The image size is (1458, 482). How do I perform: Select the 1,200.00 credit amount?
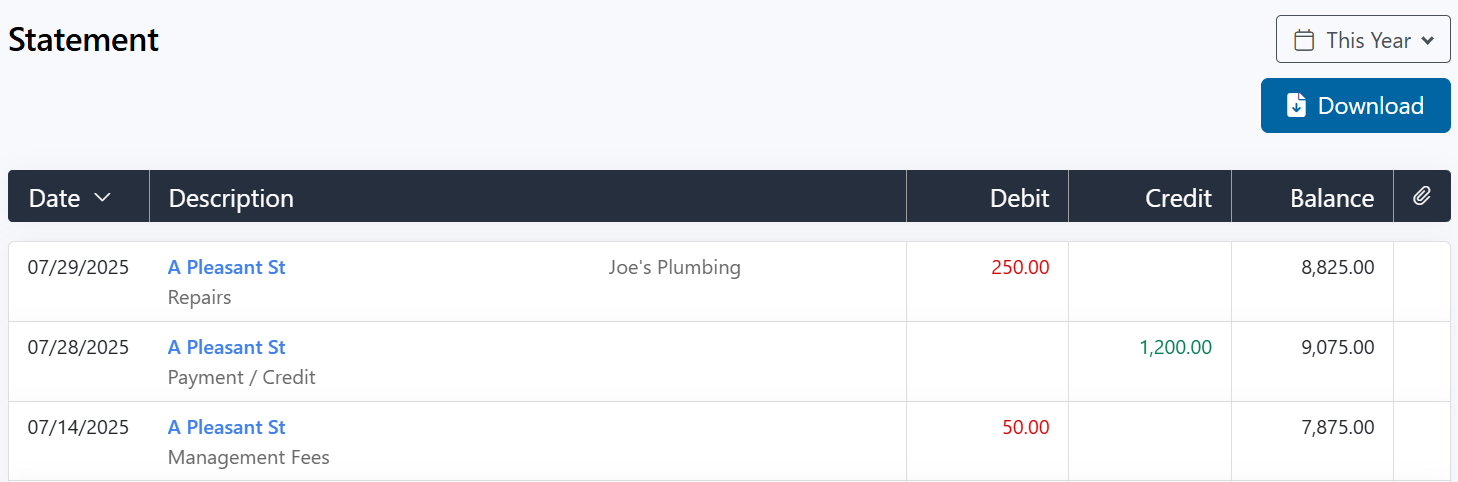[1175, 347]
